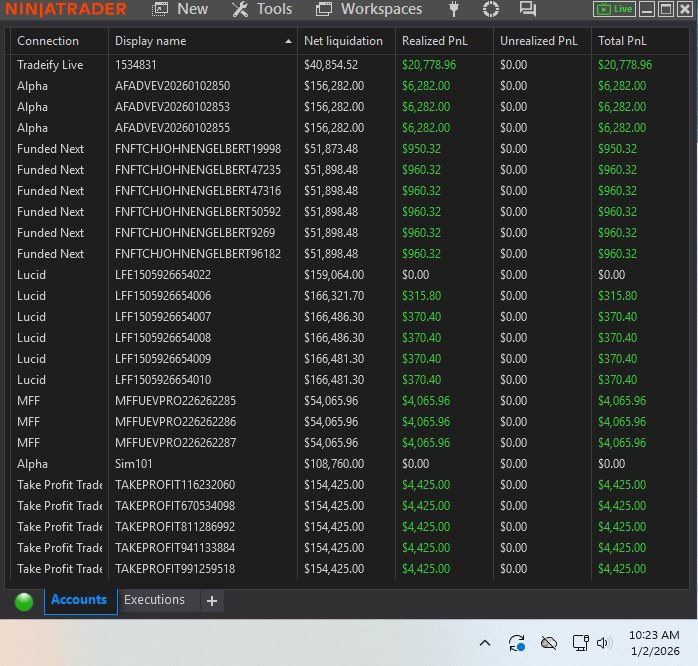Click the Tools wrench icon
This screenshot has height=666, width=698.
click(240, 9)
